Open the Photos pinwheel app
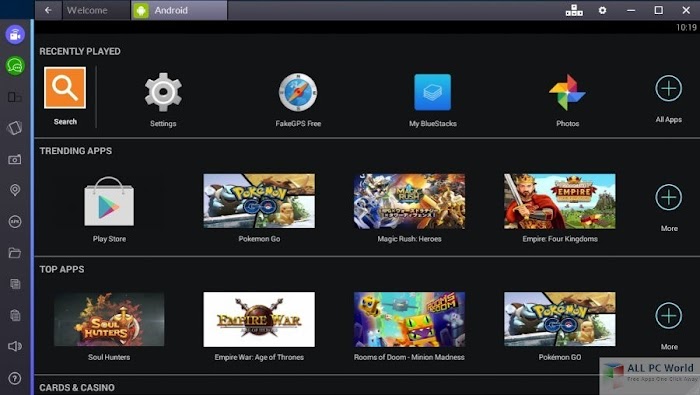The height and width of the screenshot is (395, 700). click(x=567, y=92)
